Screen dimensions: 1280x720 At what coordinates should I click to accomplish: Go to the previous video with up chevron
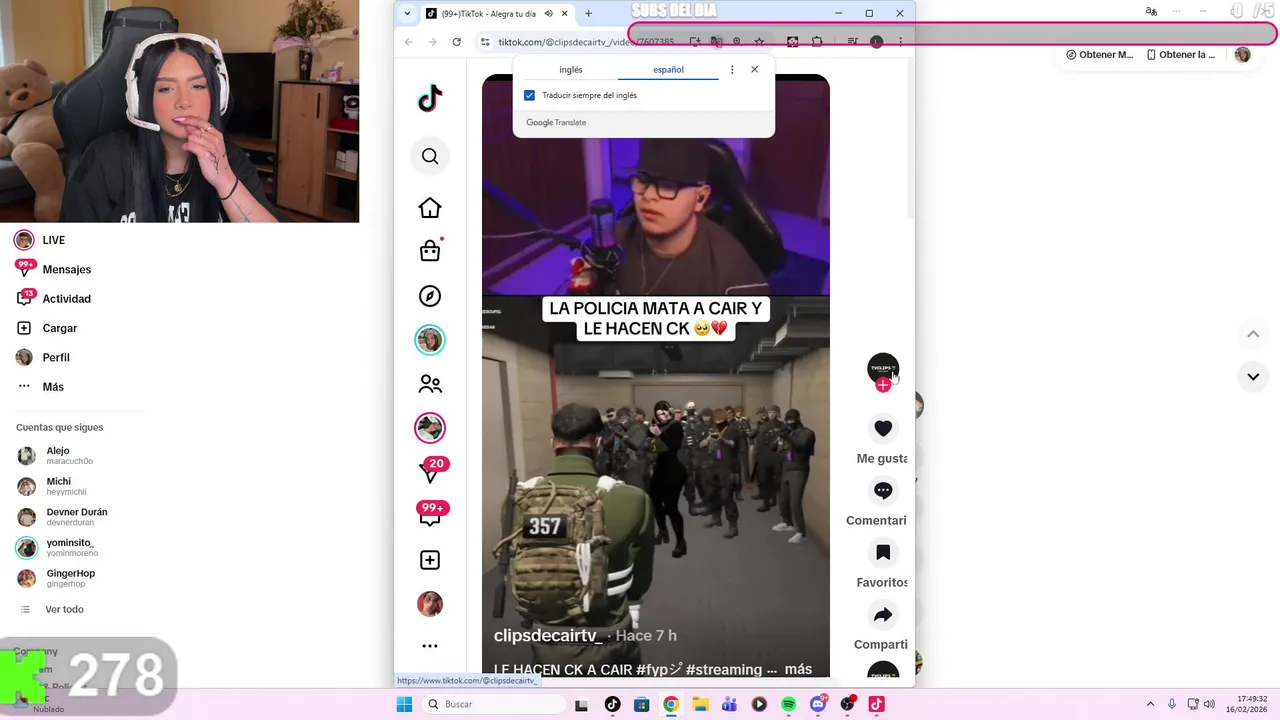tap(1253, 334)
